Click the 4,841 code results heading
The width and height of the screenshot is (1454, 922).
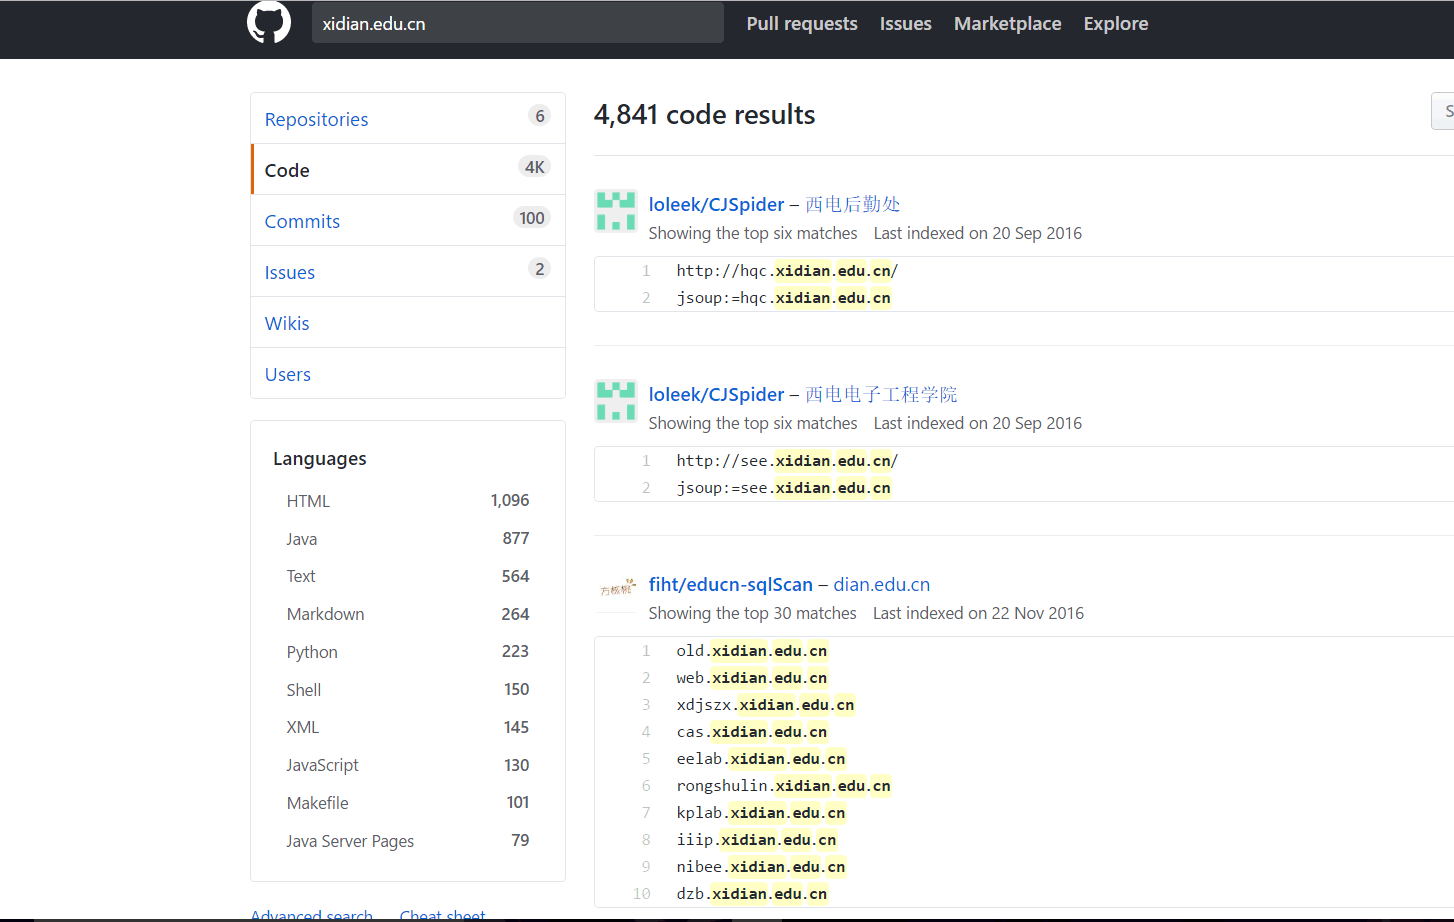(704, 115)
